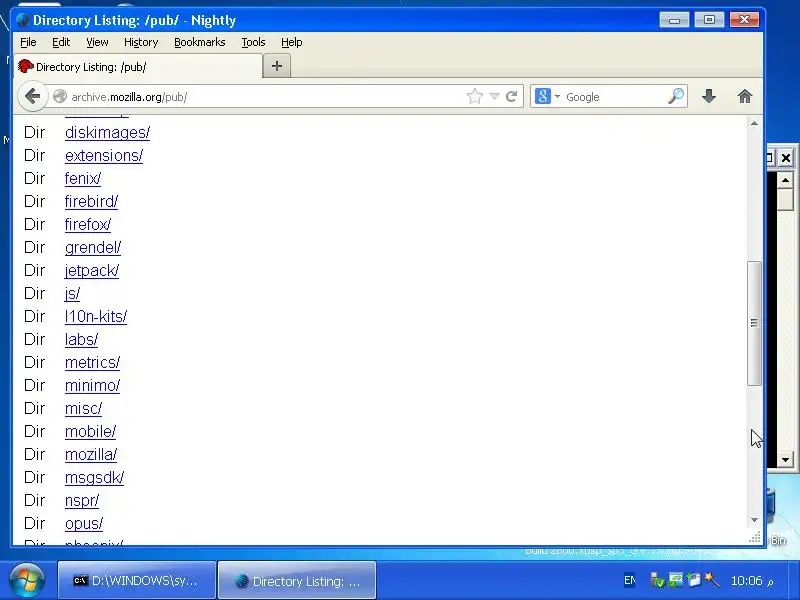Viewport: 800px width, 600px height.
Task: Maximize the Nightly browser window
Action: coord(709,20)
